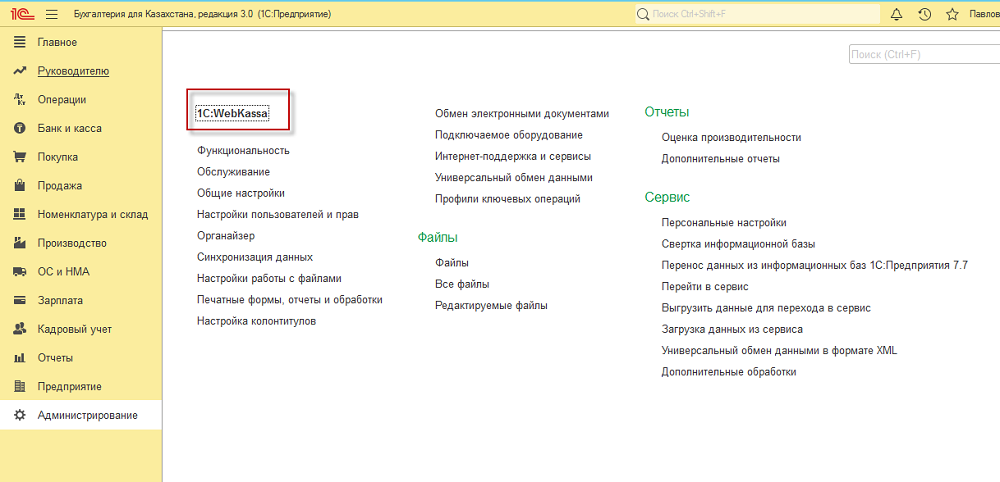Open favorites star icon
The height and width of the screenshot is (482, 1000).
coord(952,14)
